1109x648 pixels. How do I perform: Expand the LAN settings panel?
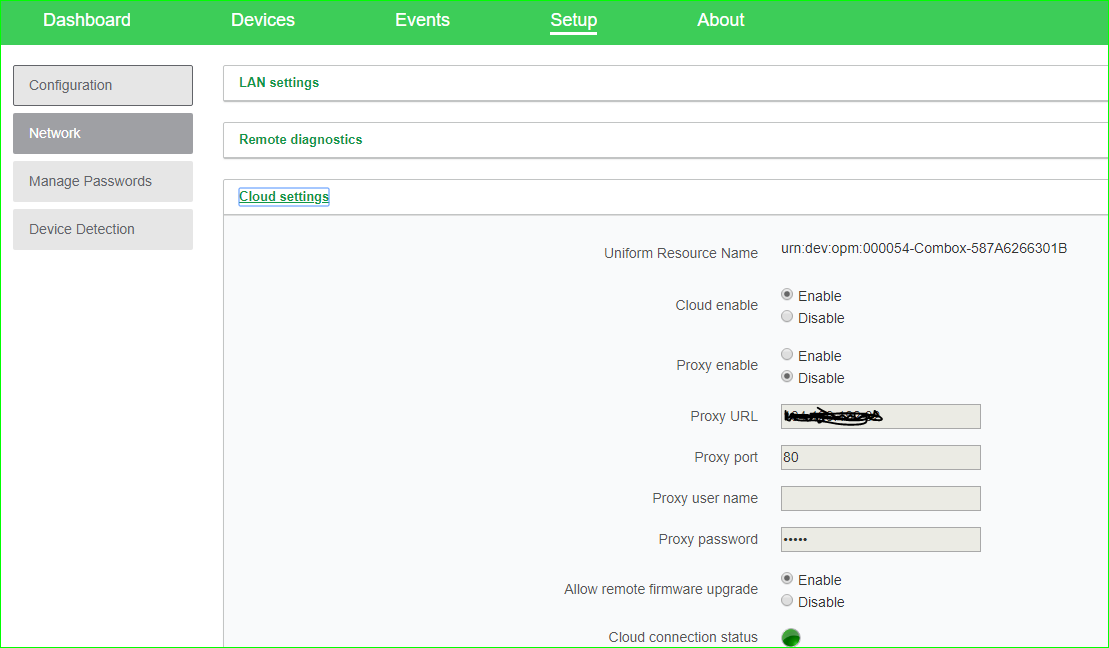click(279, 83)
